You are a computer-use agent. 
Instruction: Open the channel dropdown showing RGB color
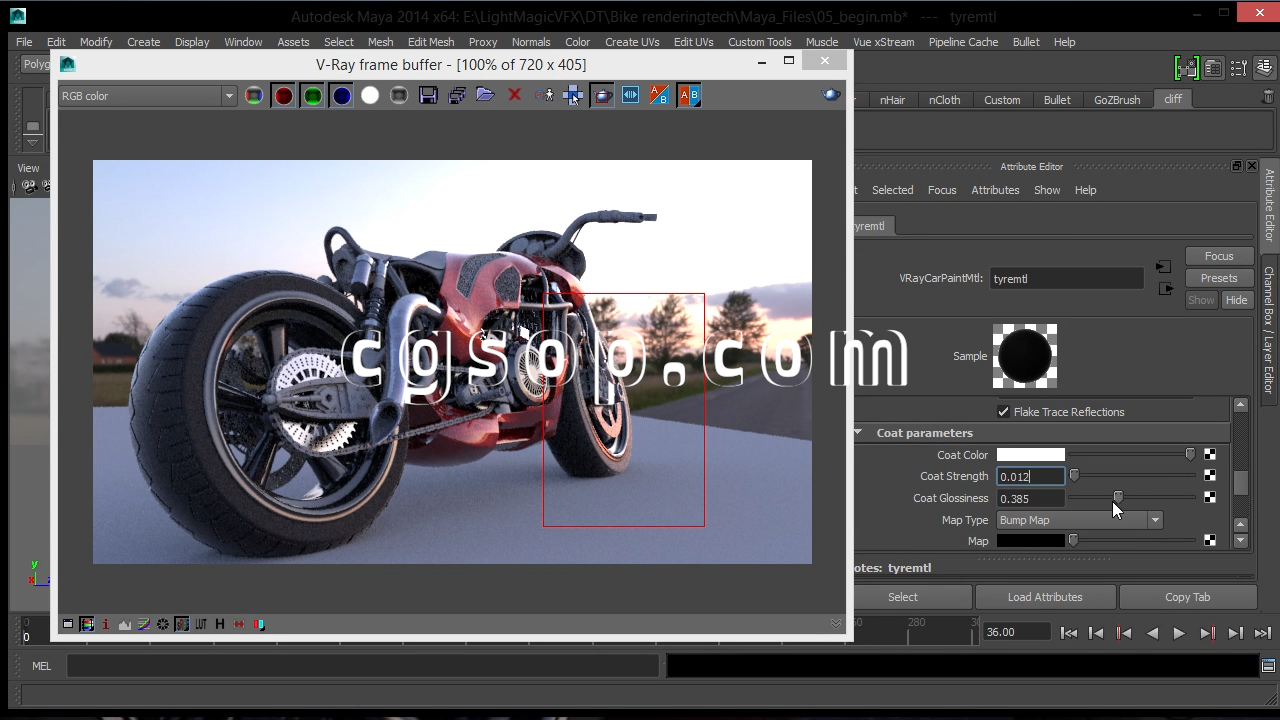147,96
